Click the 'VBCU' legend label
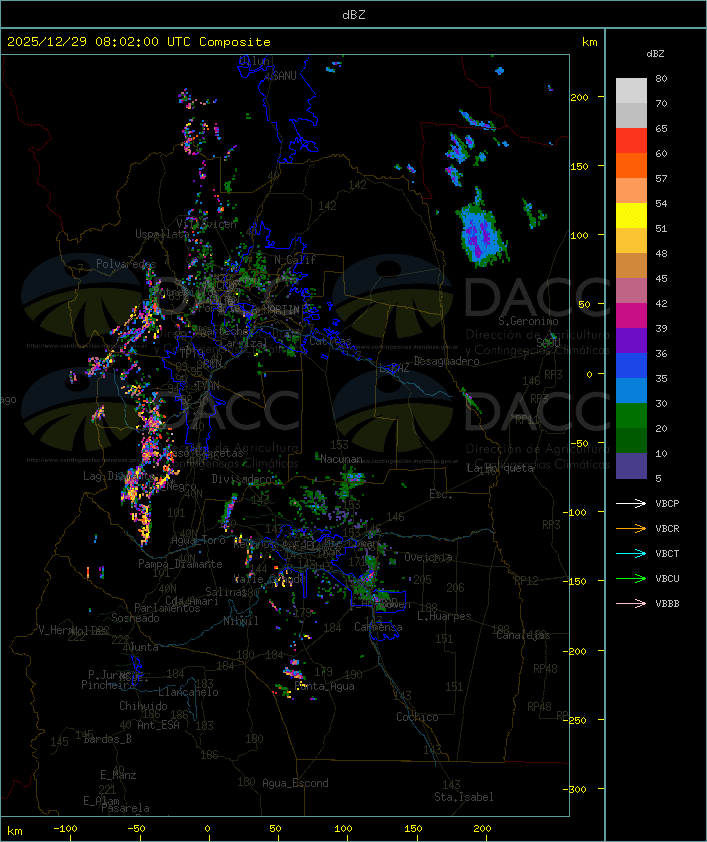 point(667,578)
